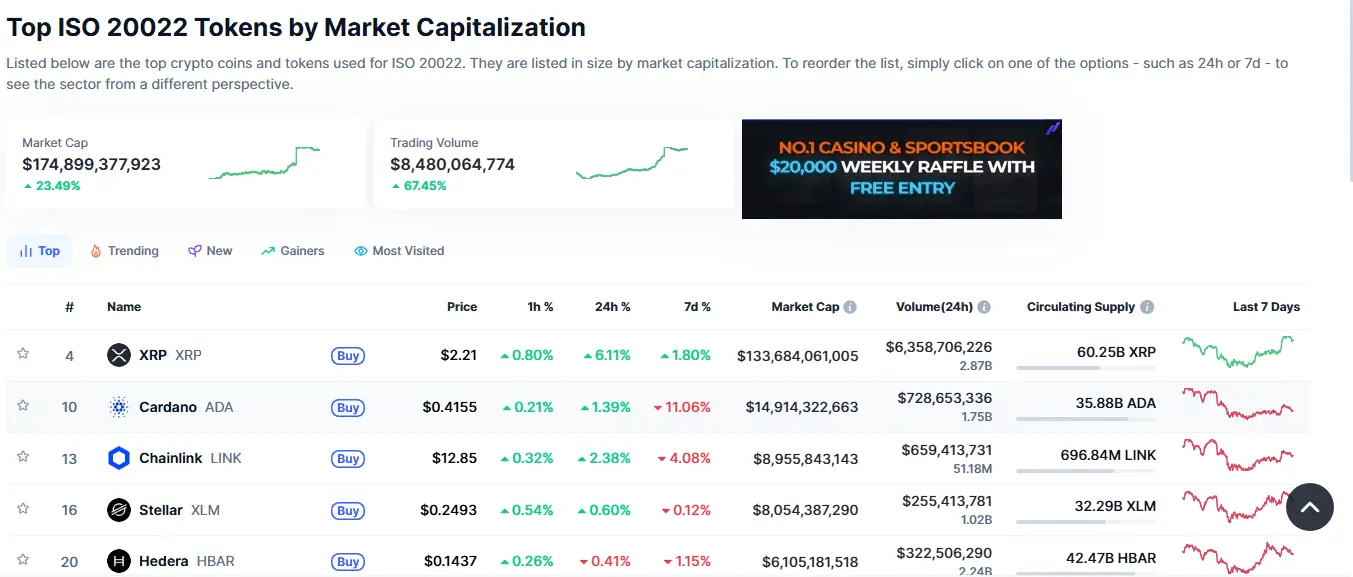Click the scroll-to-top arrow icon
The height and width of the screenshot is (577, 1353).
point(1310,507)
